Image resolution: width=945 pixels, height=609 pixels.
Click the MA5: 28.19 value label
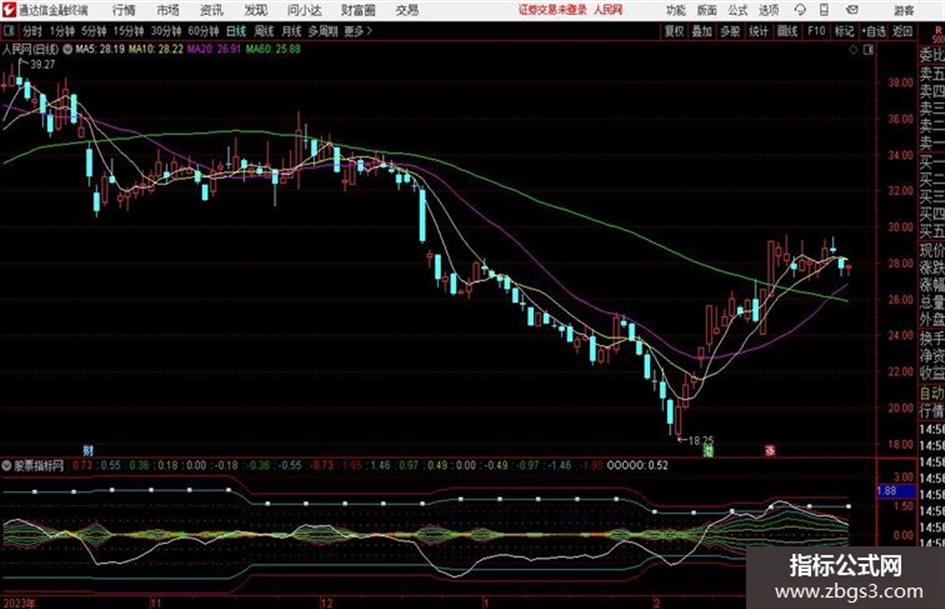[x=100, y=49]
